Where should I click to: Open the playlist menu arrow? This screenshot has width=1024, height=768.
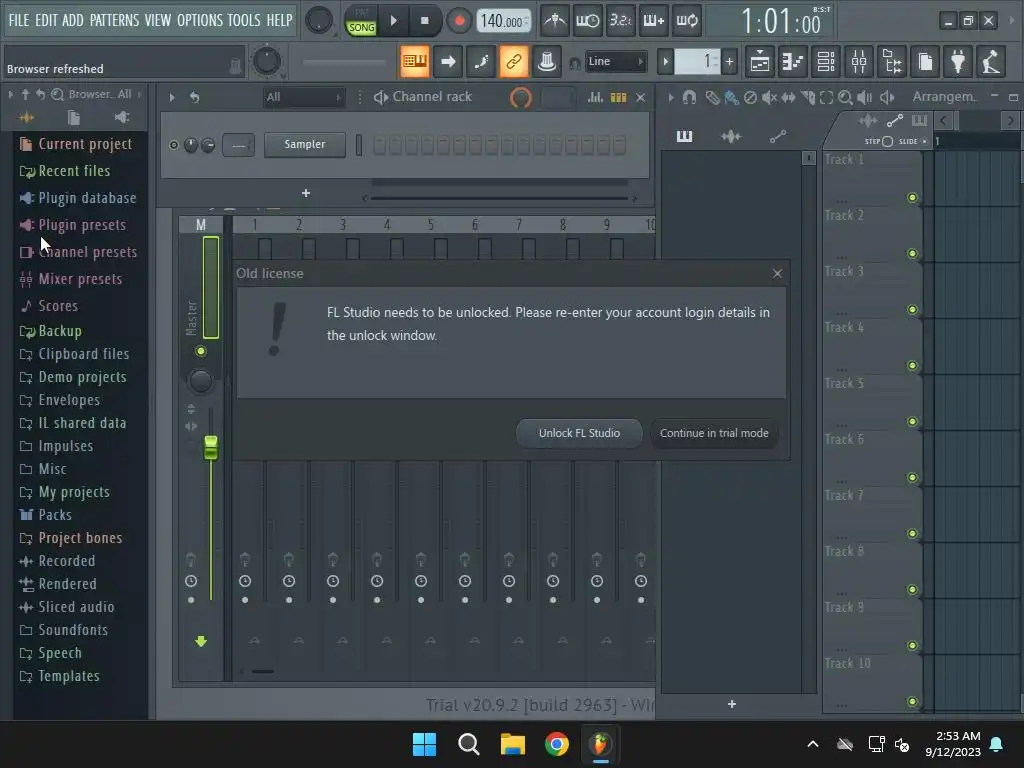pyautogui.click(x=671, y=97)
